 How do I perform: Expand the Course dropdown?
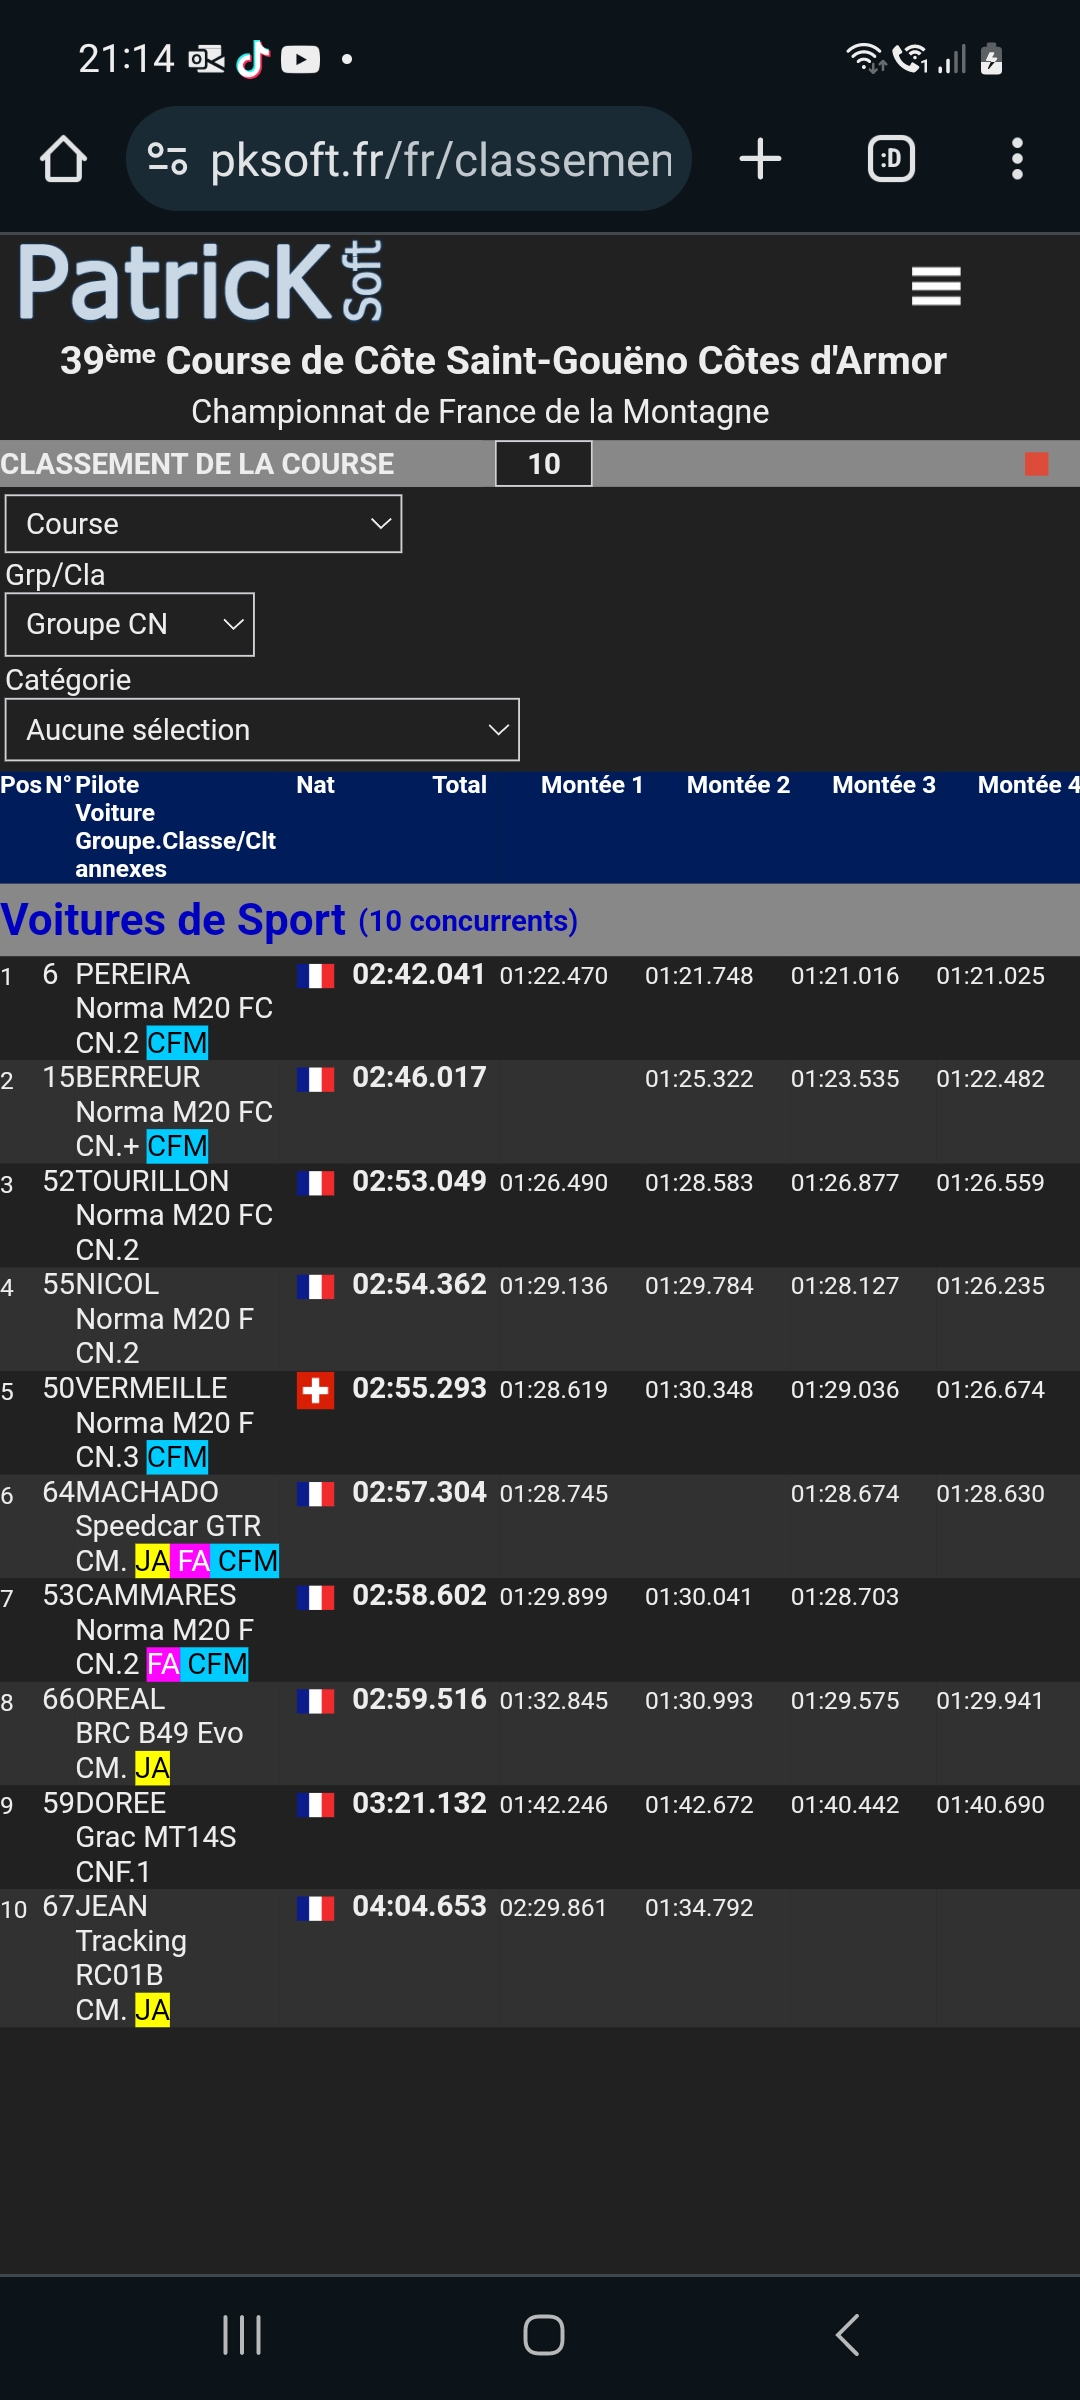[x=203, y=524]
